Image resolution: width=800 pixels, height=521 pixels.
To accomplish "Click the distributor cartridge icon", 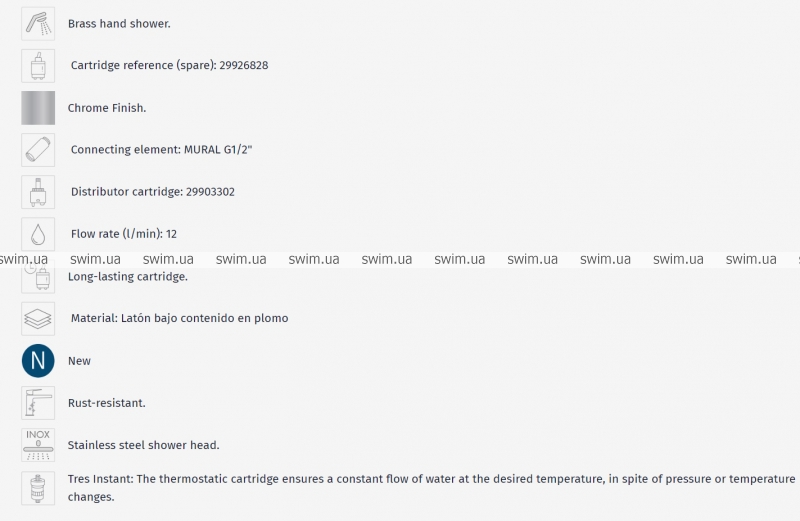I will pos(38,191).
